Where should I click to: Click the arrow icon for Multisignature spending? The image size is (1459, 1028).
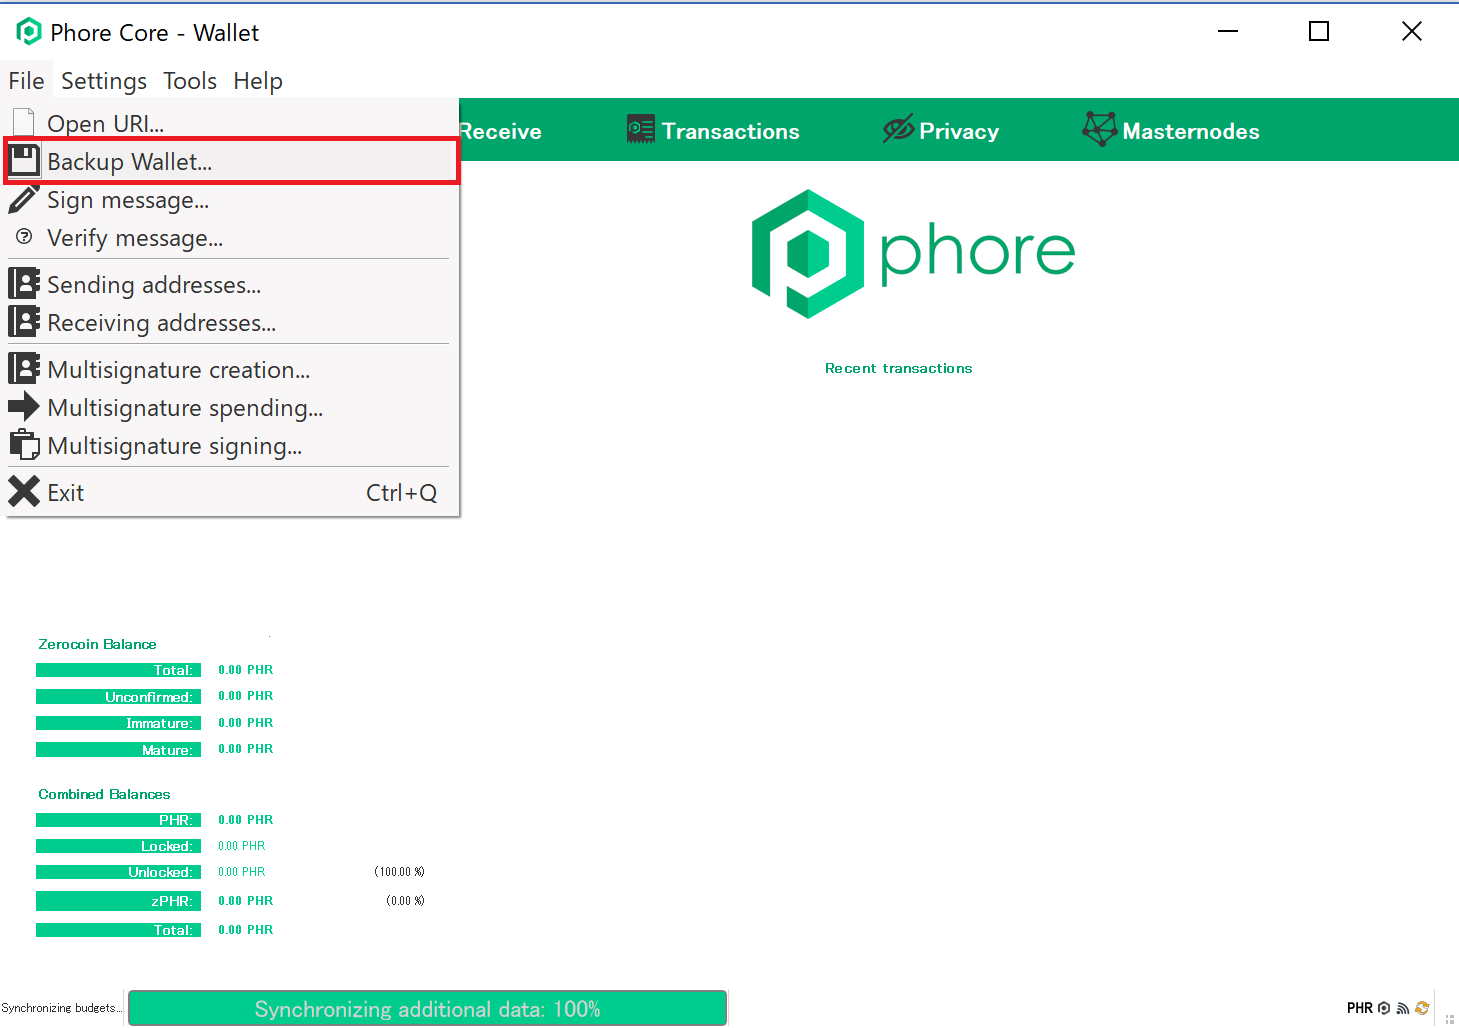click(24, 407)
